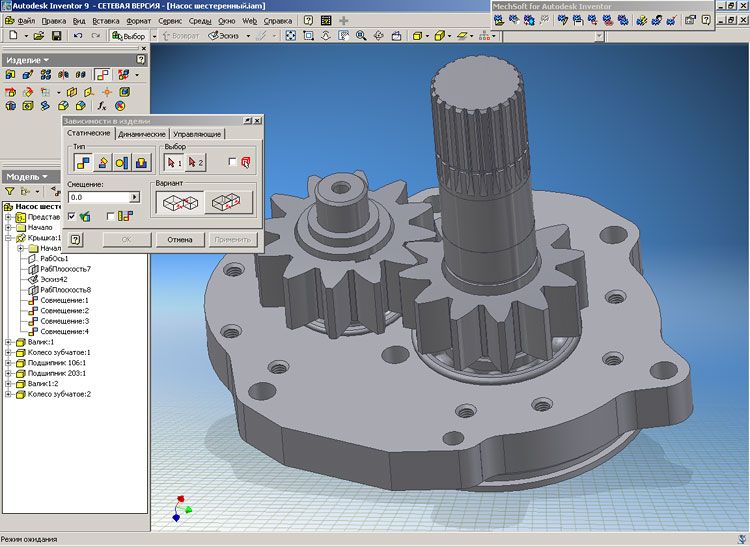Activate the Rotate view tool
Viewport: 750px width, 547px height.
click(378, 35)
